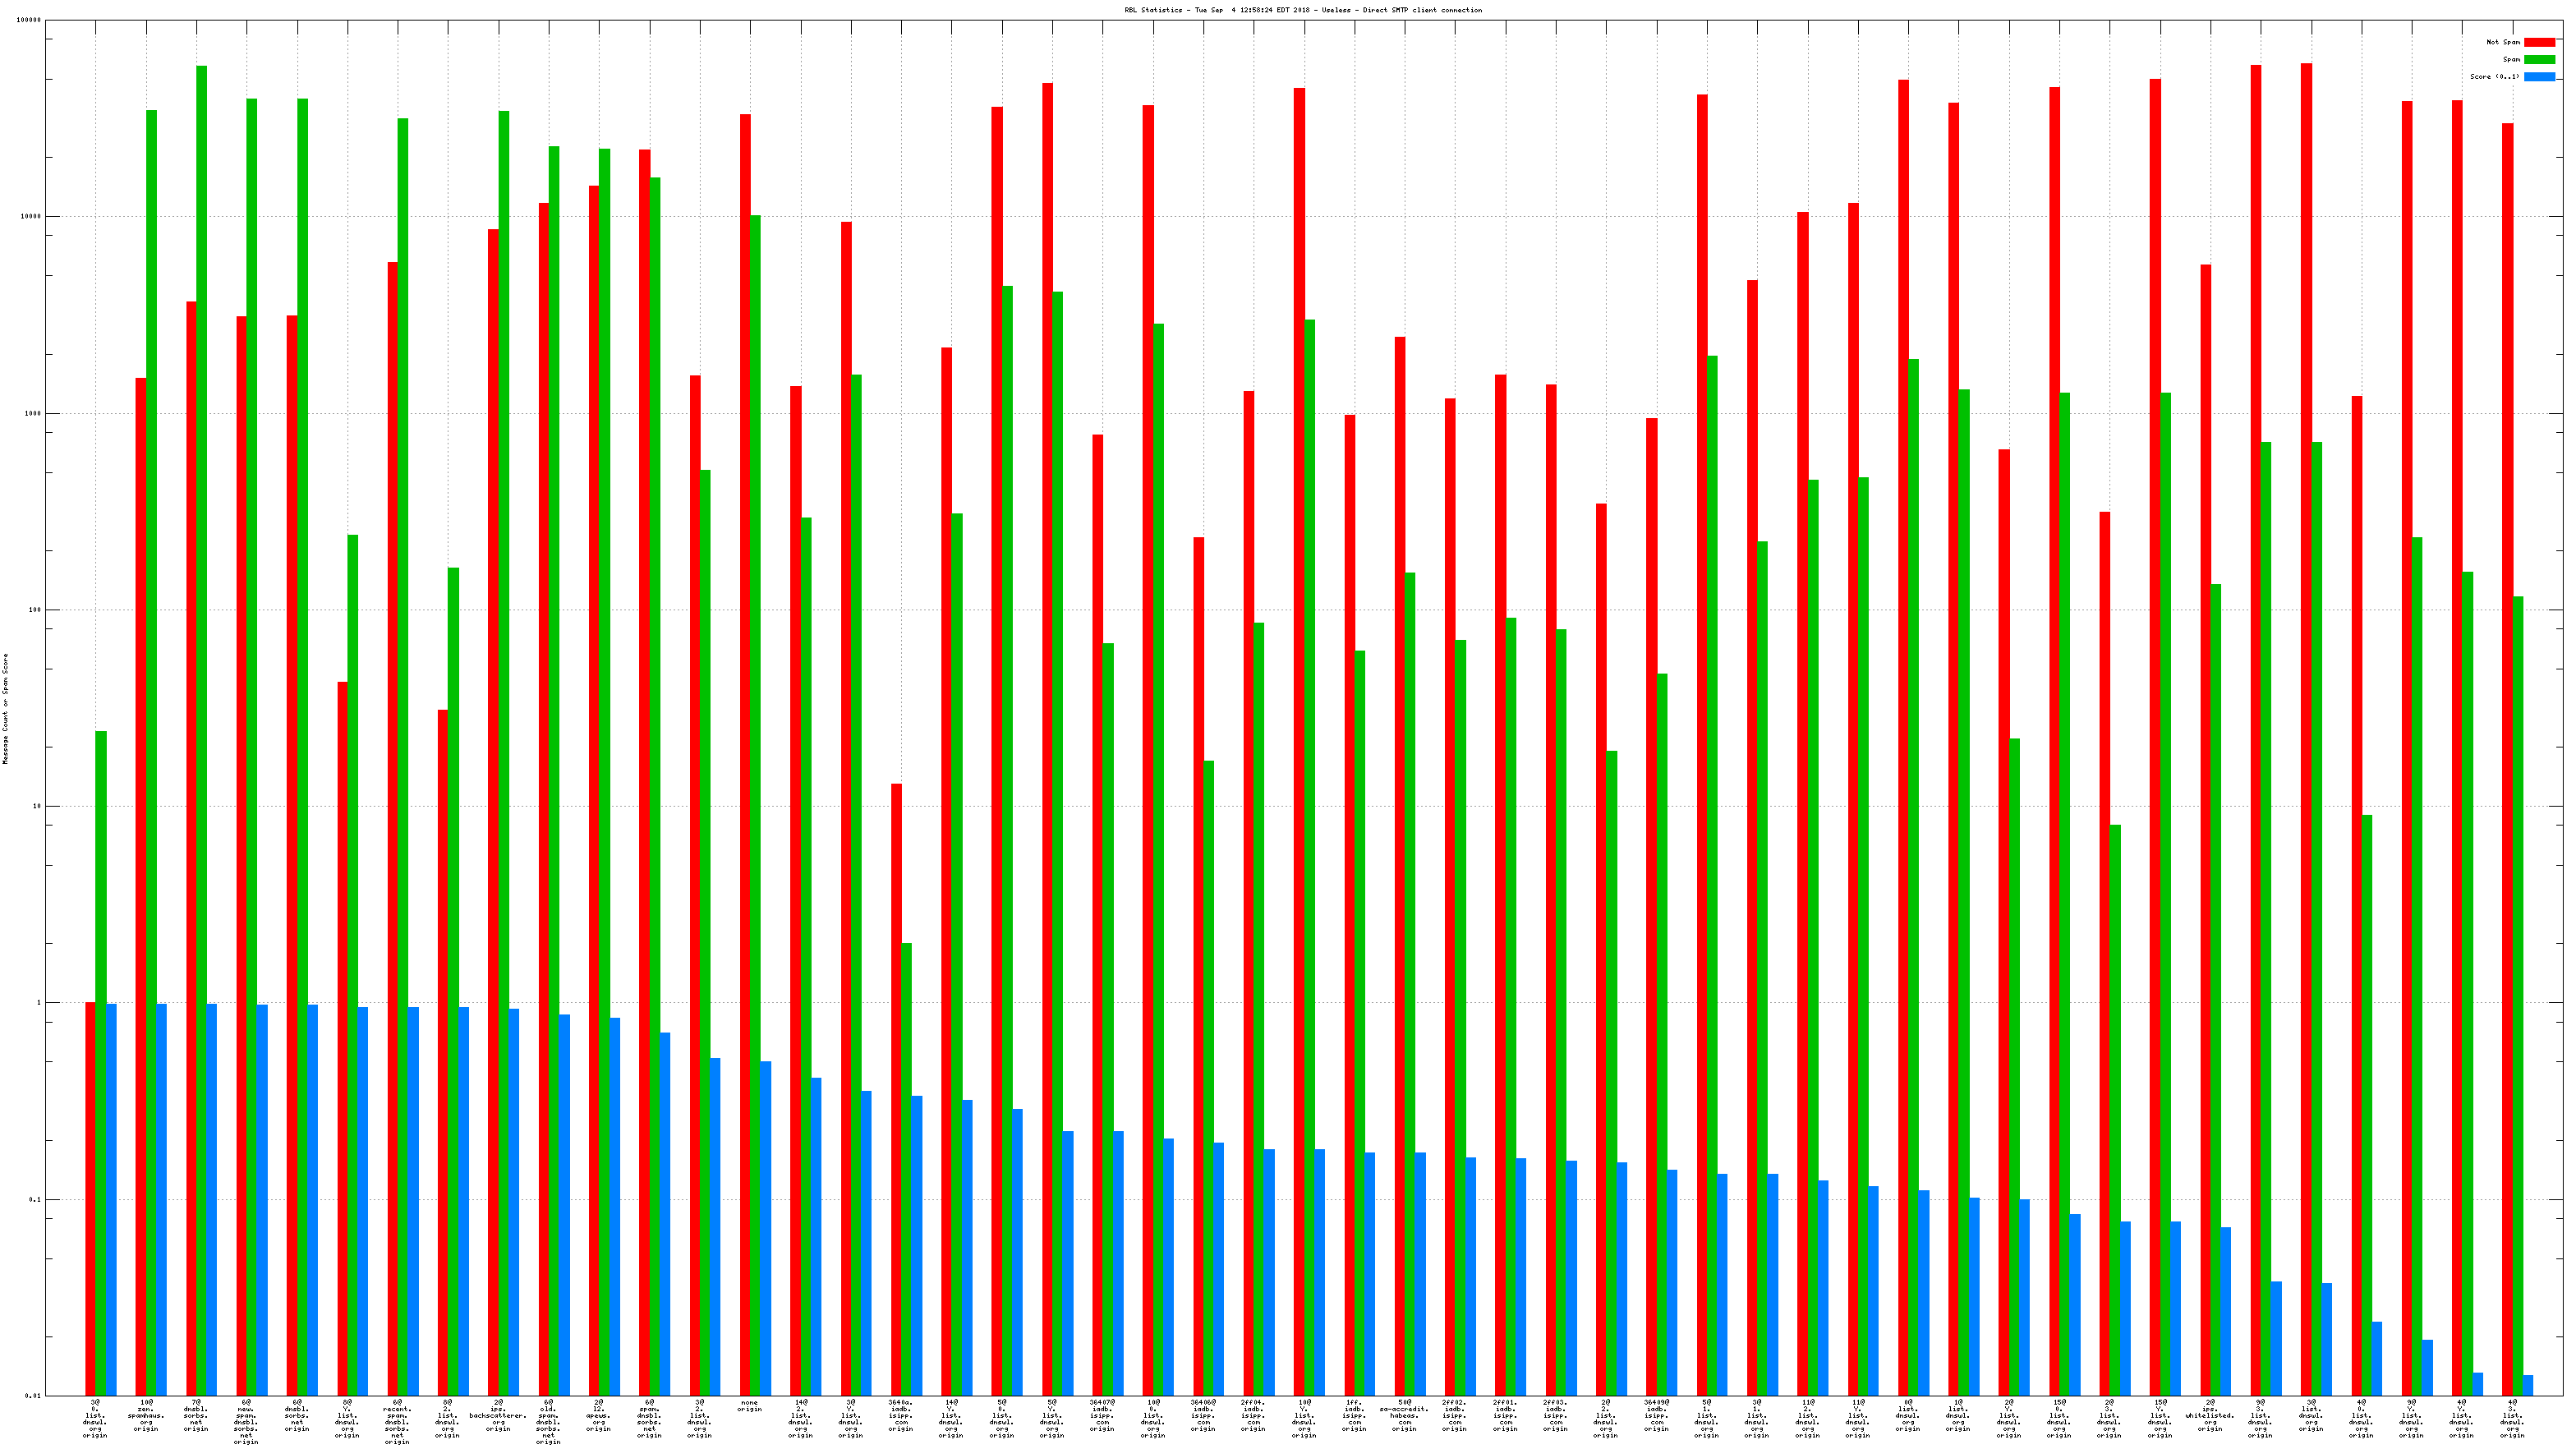Click the apews.org x-axis label

(598, 1415)
